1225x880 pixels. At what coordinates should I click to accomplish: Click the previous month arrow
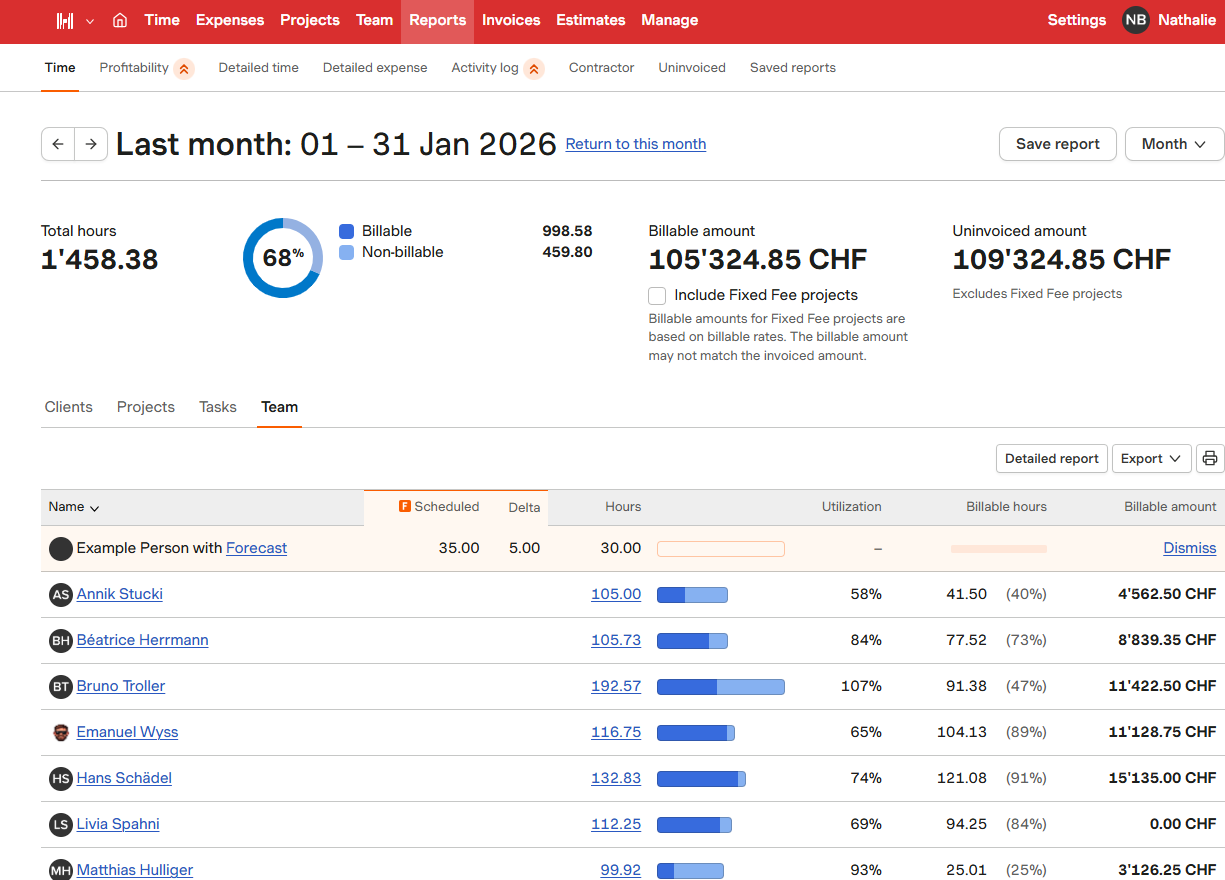coord(58,144)
